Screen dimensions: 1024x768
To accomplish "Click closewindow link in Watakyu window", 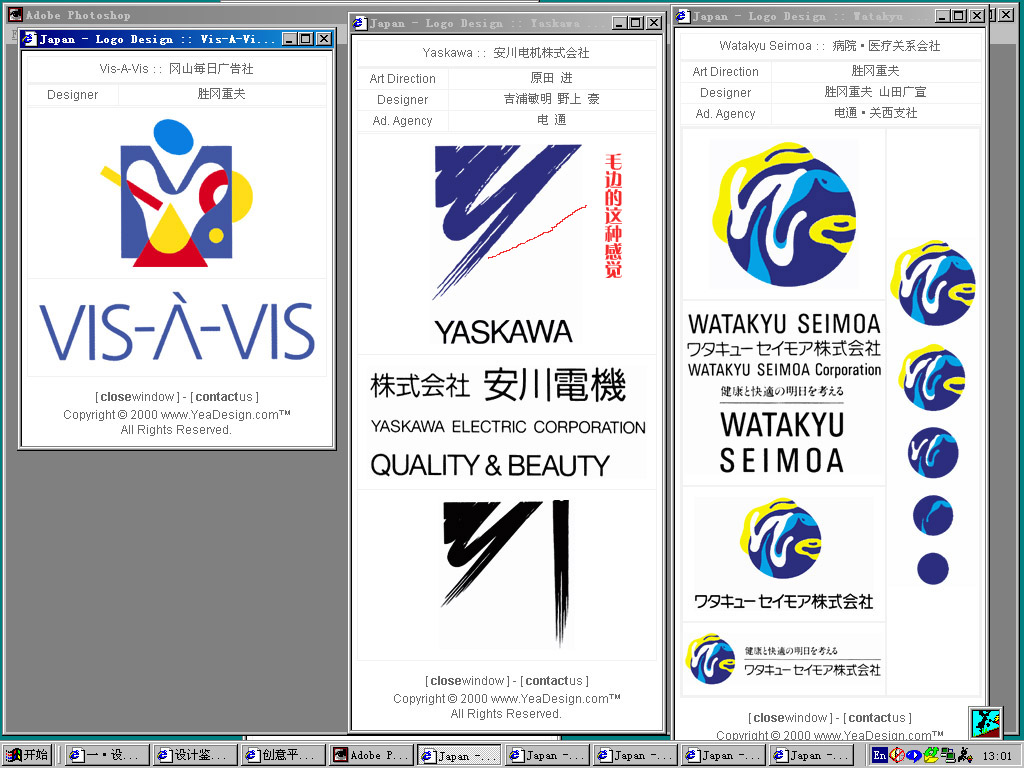I will (x=790, y=718).
